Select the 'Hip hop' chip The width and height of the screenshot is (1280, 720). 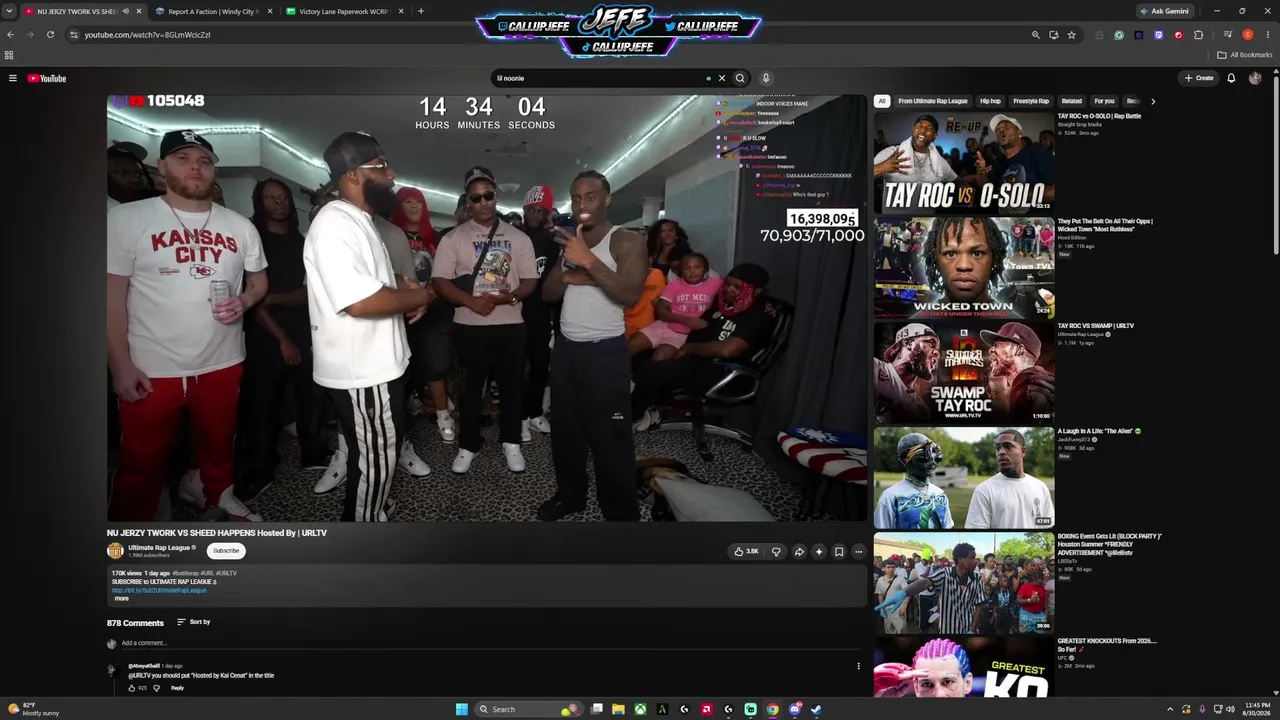[x=990, y=101]
